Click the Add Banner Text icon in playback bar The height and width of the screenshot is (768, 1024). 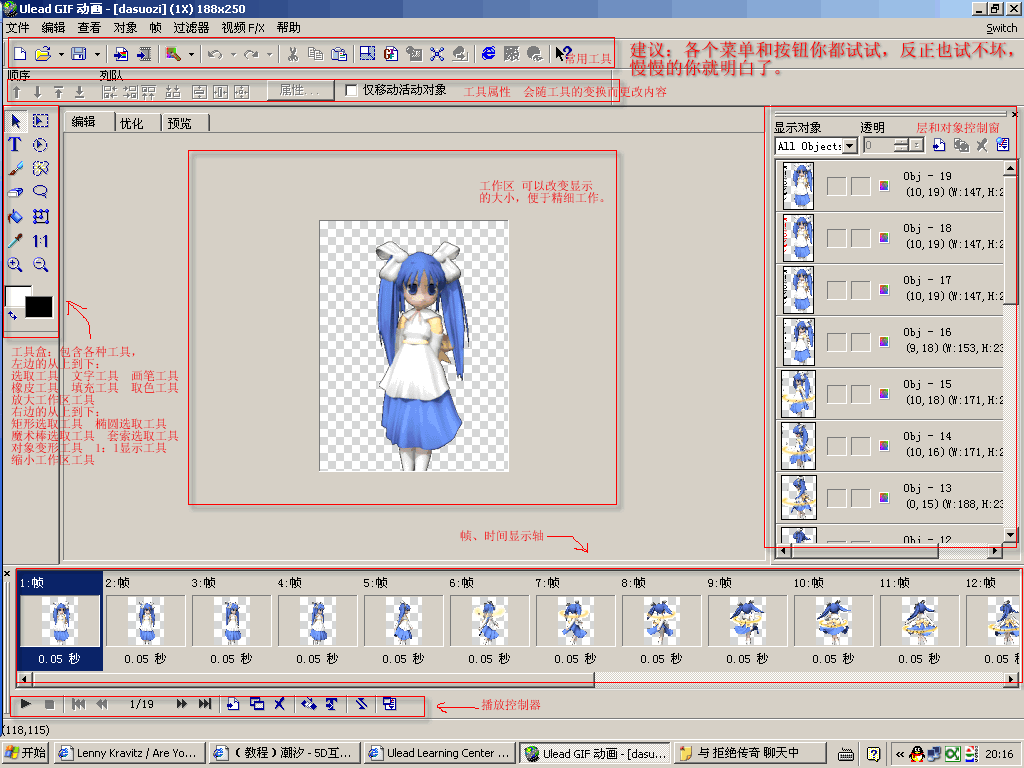coord(332,704)
